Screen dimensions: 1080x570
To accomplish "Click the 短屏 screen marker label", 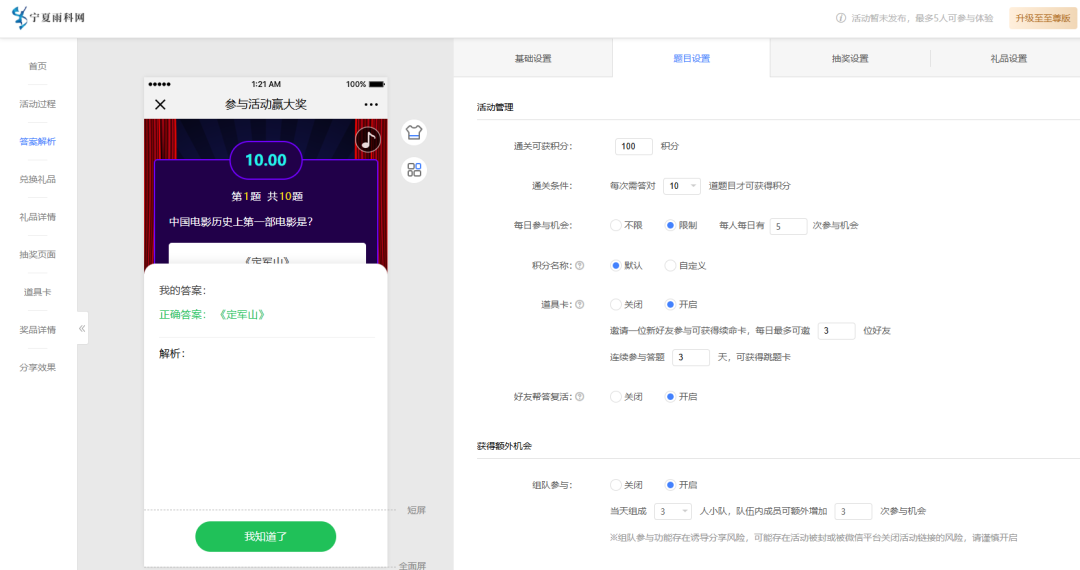I will (416, 510).
